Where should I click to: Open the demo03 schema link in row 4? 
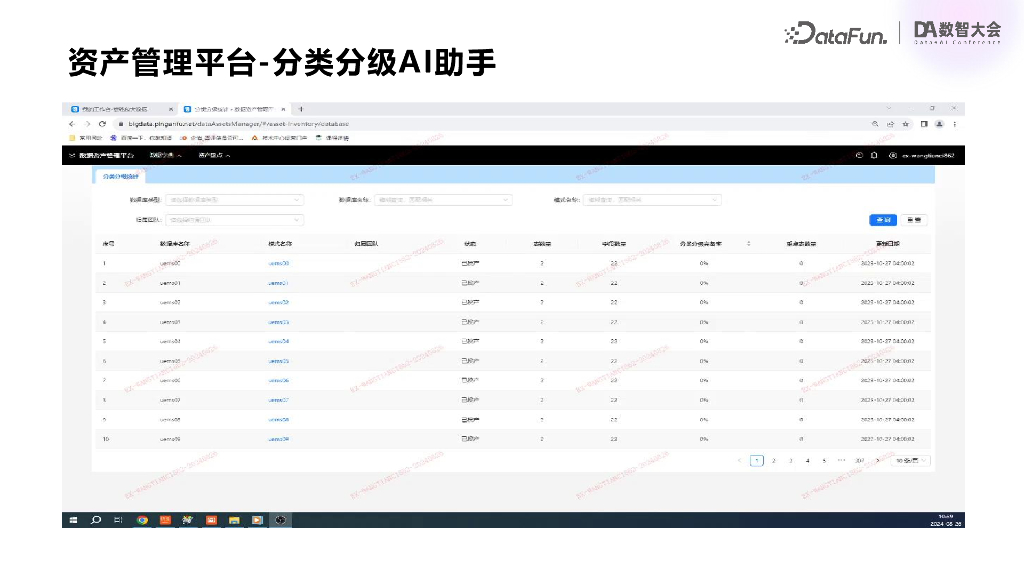[278, 322]
